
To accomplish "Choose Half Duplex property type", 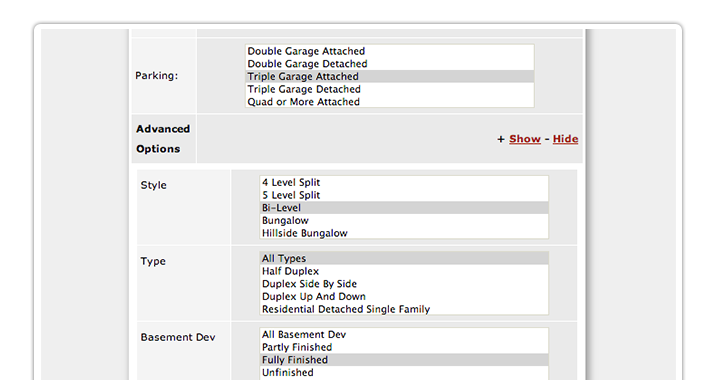I will pyautogui.click(x=404, y=271).
